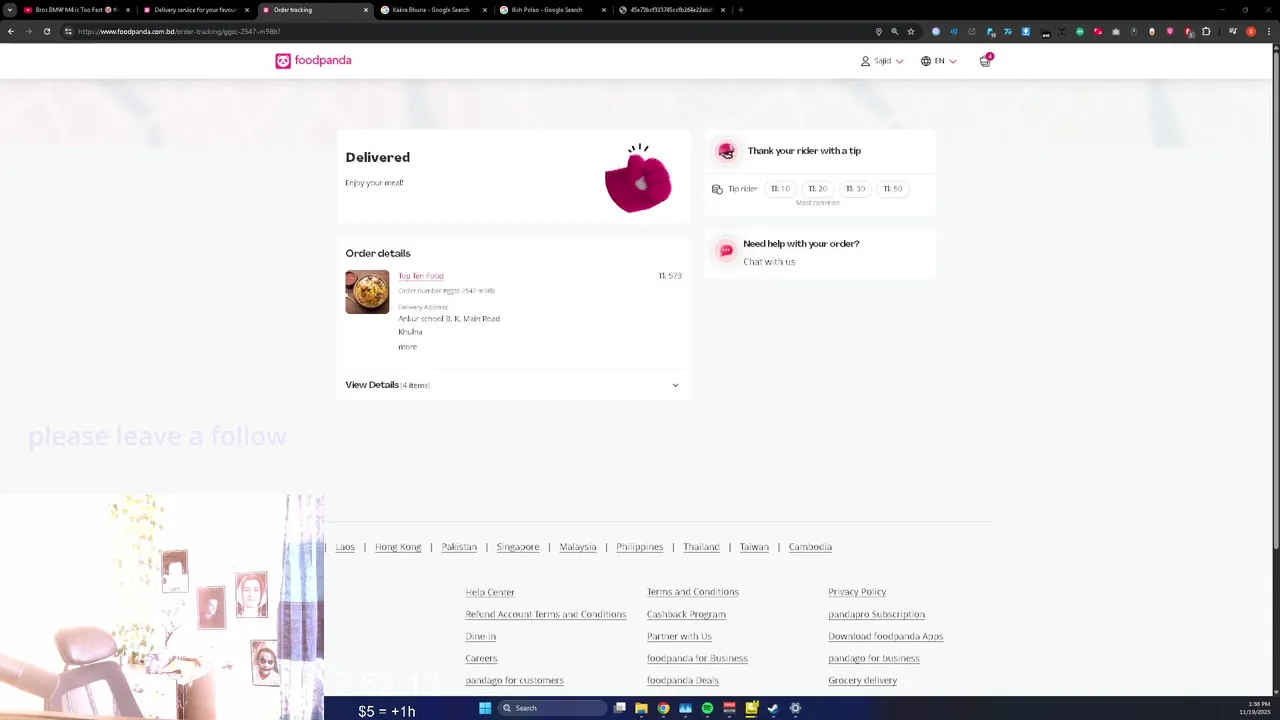This screenshot has width=1280, height=720.
Task: Open Spotify from the taskbar
Action: click(707, 708)
